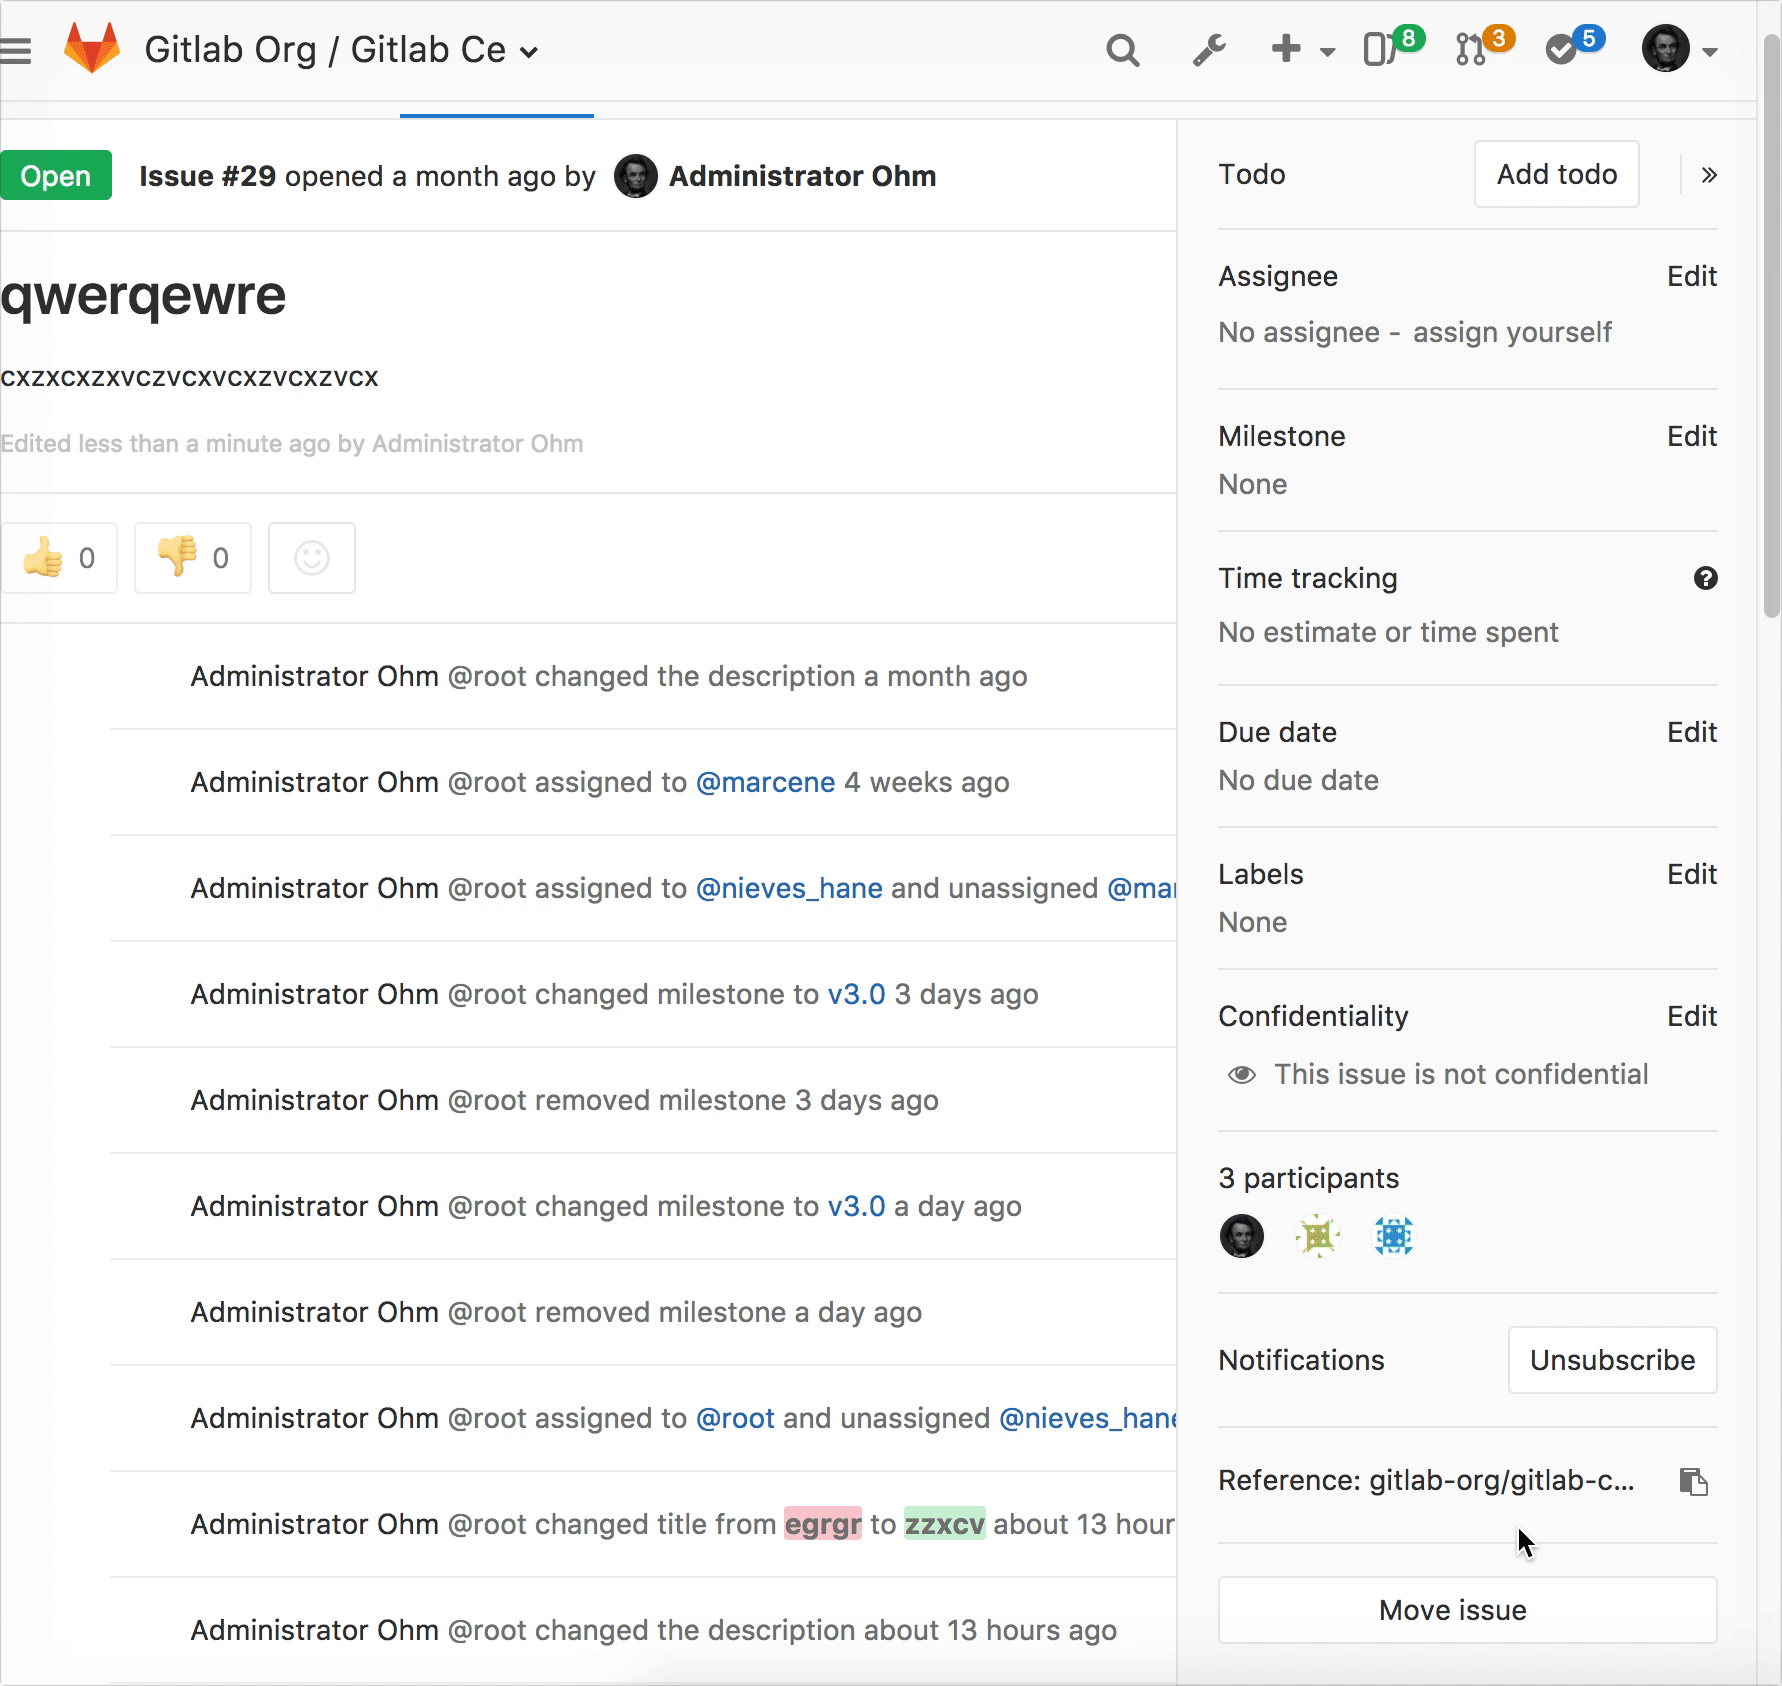This screenshot has height=1686, width=1782.
Task: Open the hamburger sidebar menu
Action: (16, 50)
